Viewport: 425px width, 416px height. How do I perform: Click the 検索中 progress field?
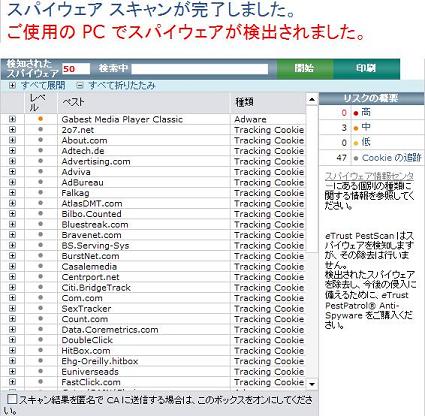tap(200, 69)
